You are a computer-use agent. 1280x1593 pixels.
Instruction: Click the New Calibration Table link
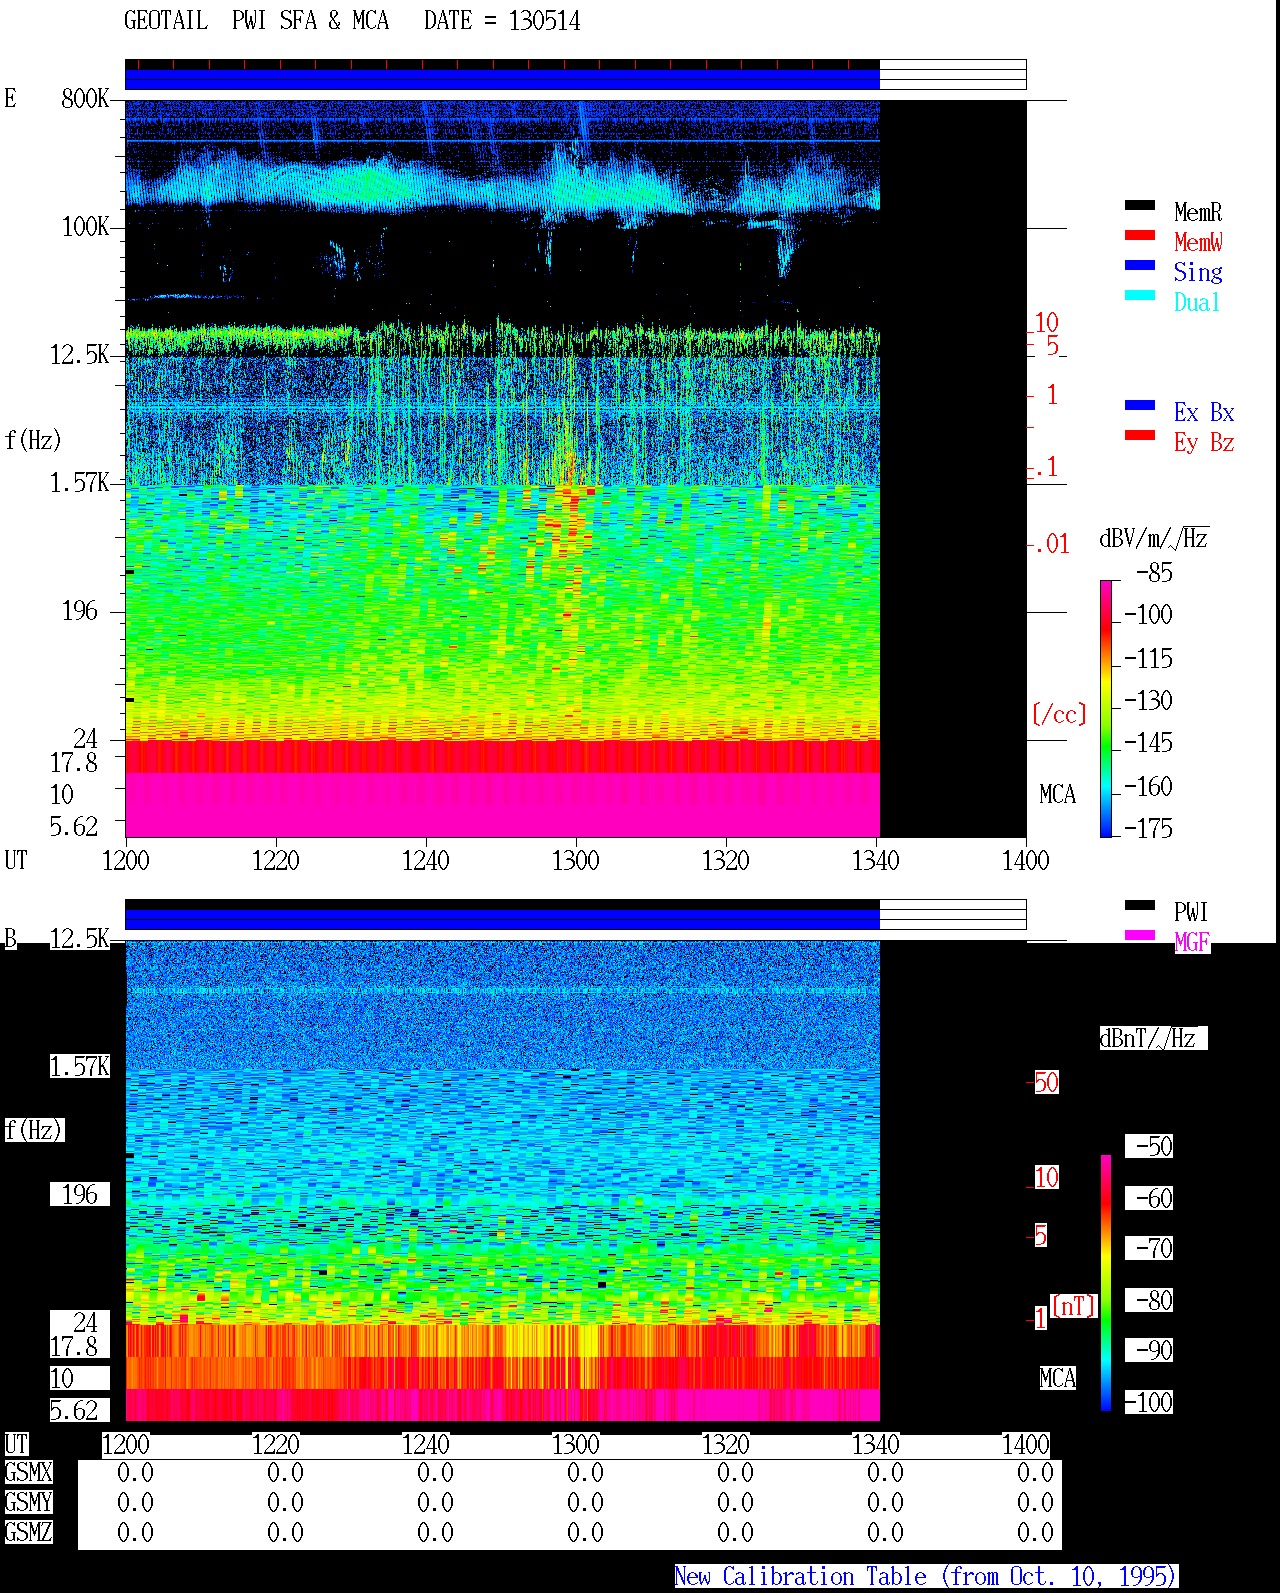926,1577
